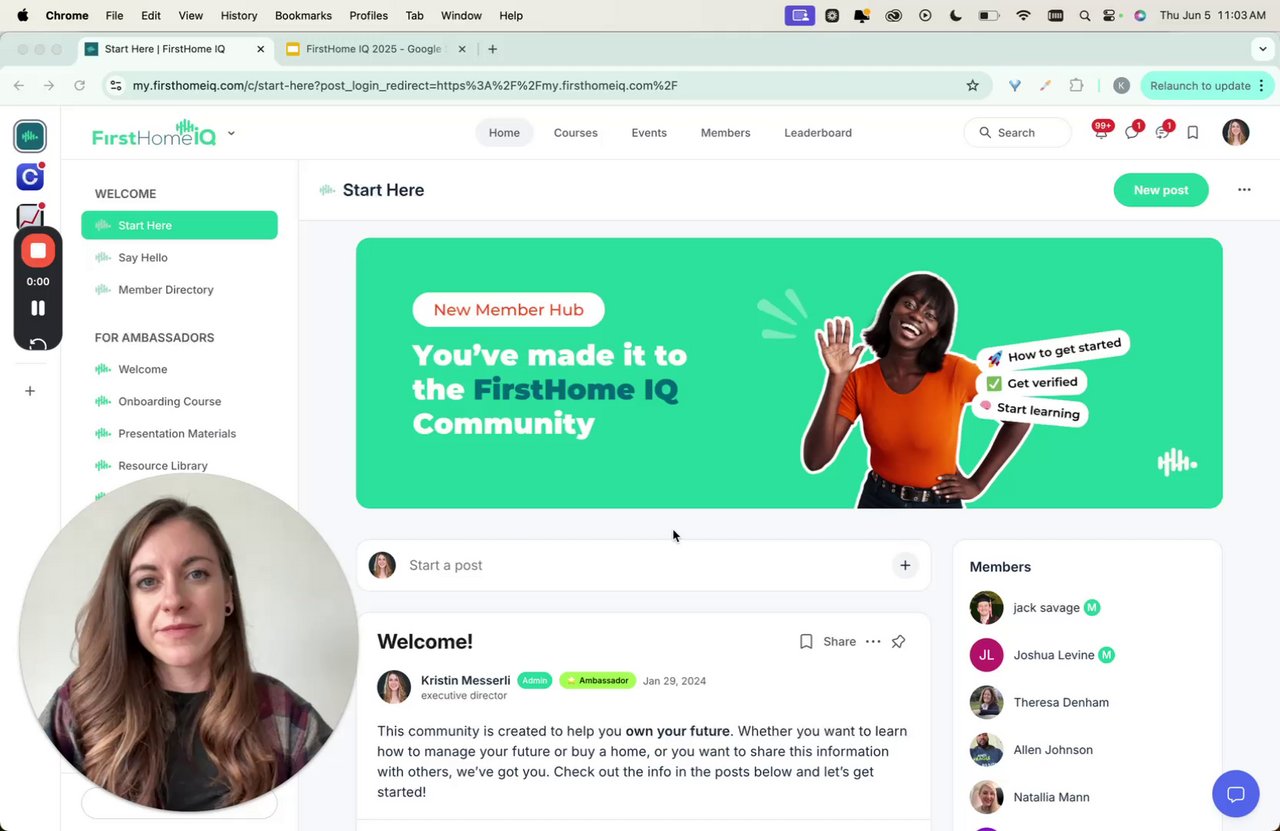Go to the Courses tab
The width and height of the screenshot is (1280, 831).
coord(575,132)
